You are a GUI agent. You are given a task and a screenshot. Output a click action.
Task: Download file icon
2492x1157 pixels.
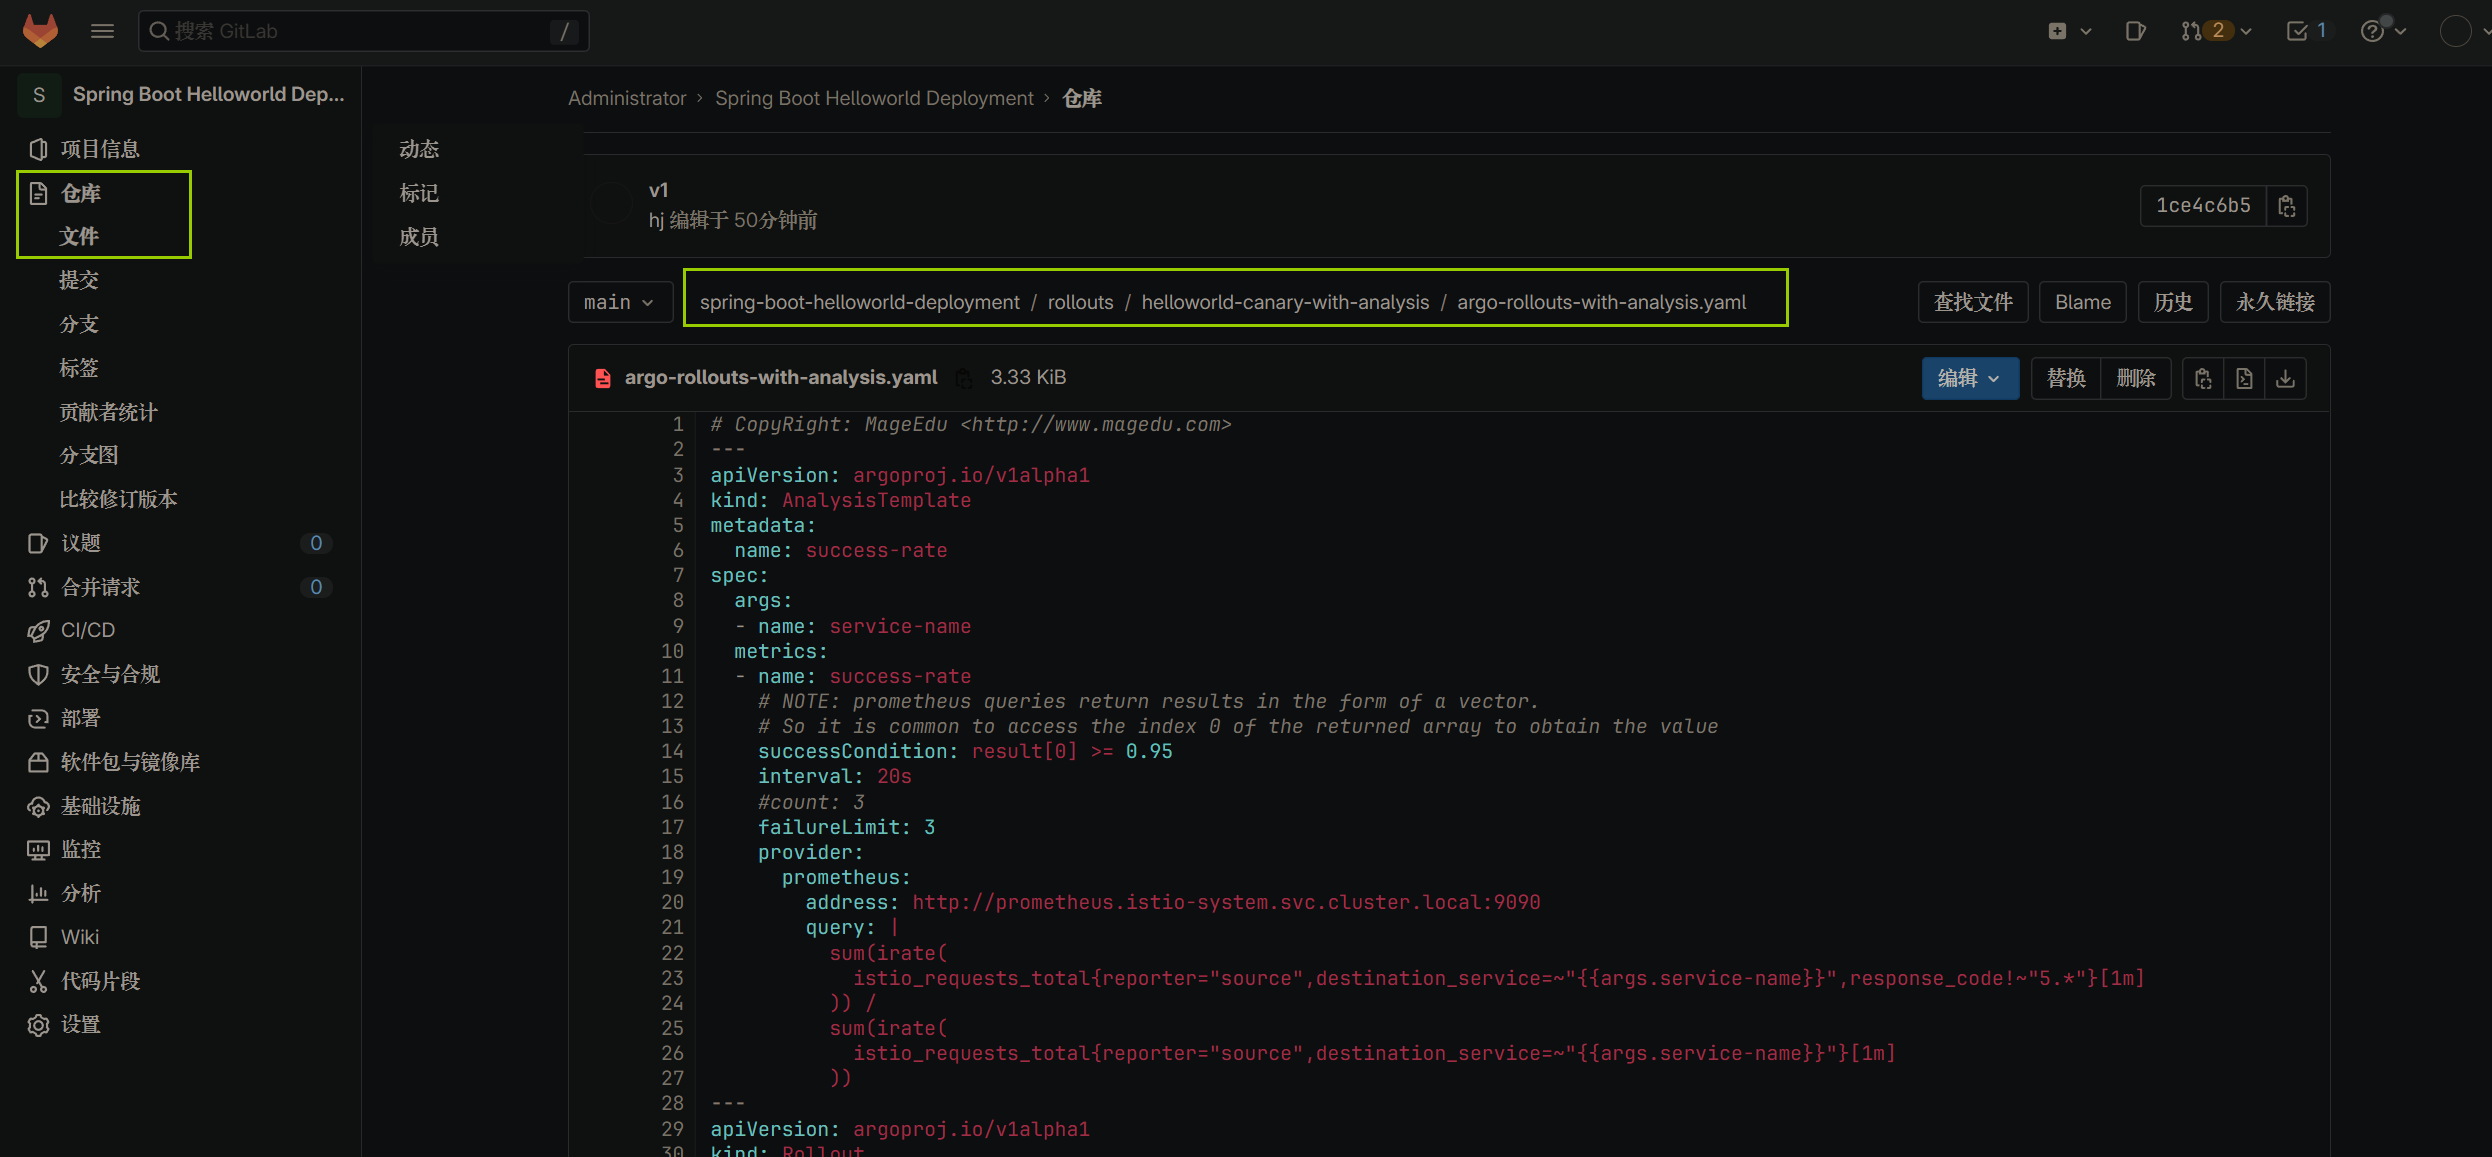point(2285,378)
